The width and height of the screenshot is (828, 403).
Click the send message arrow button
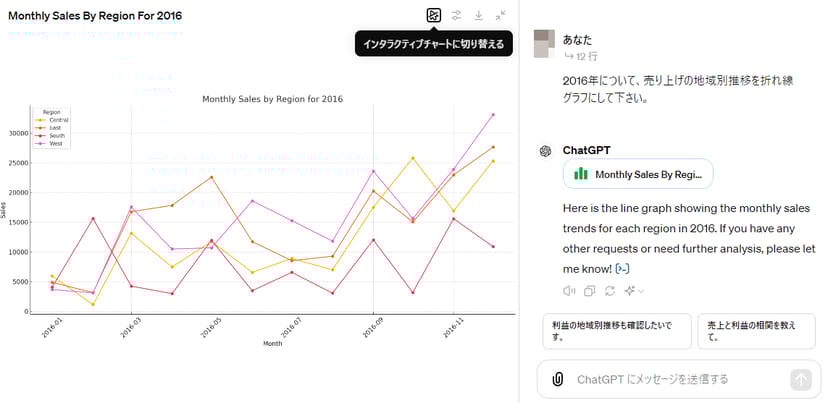pyautogui.click(x=800, y=379)
